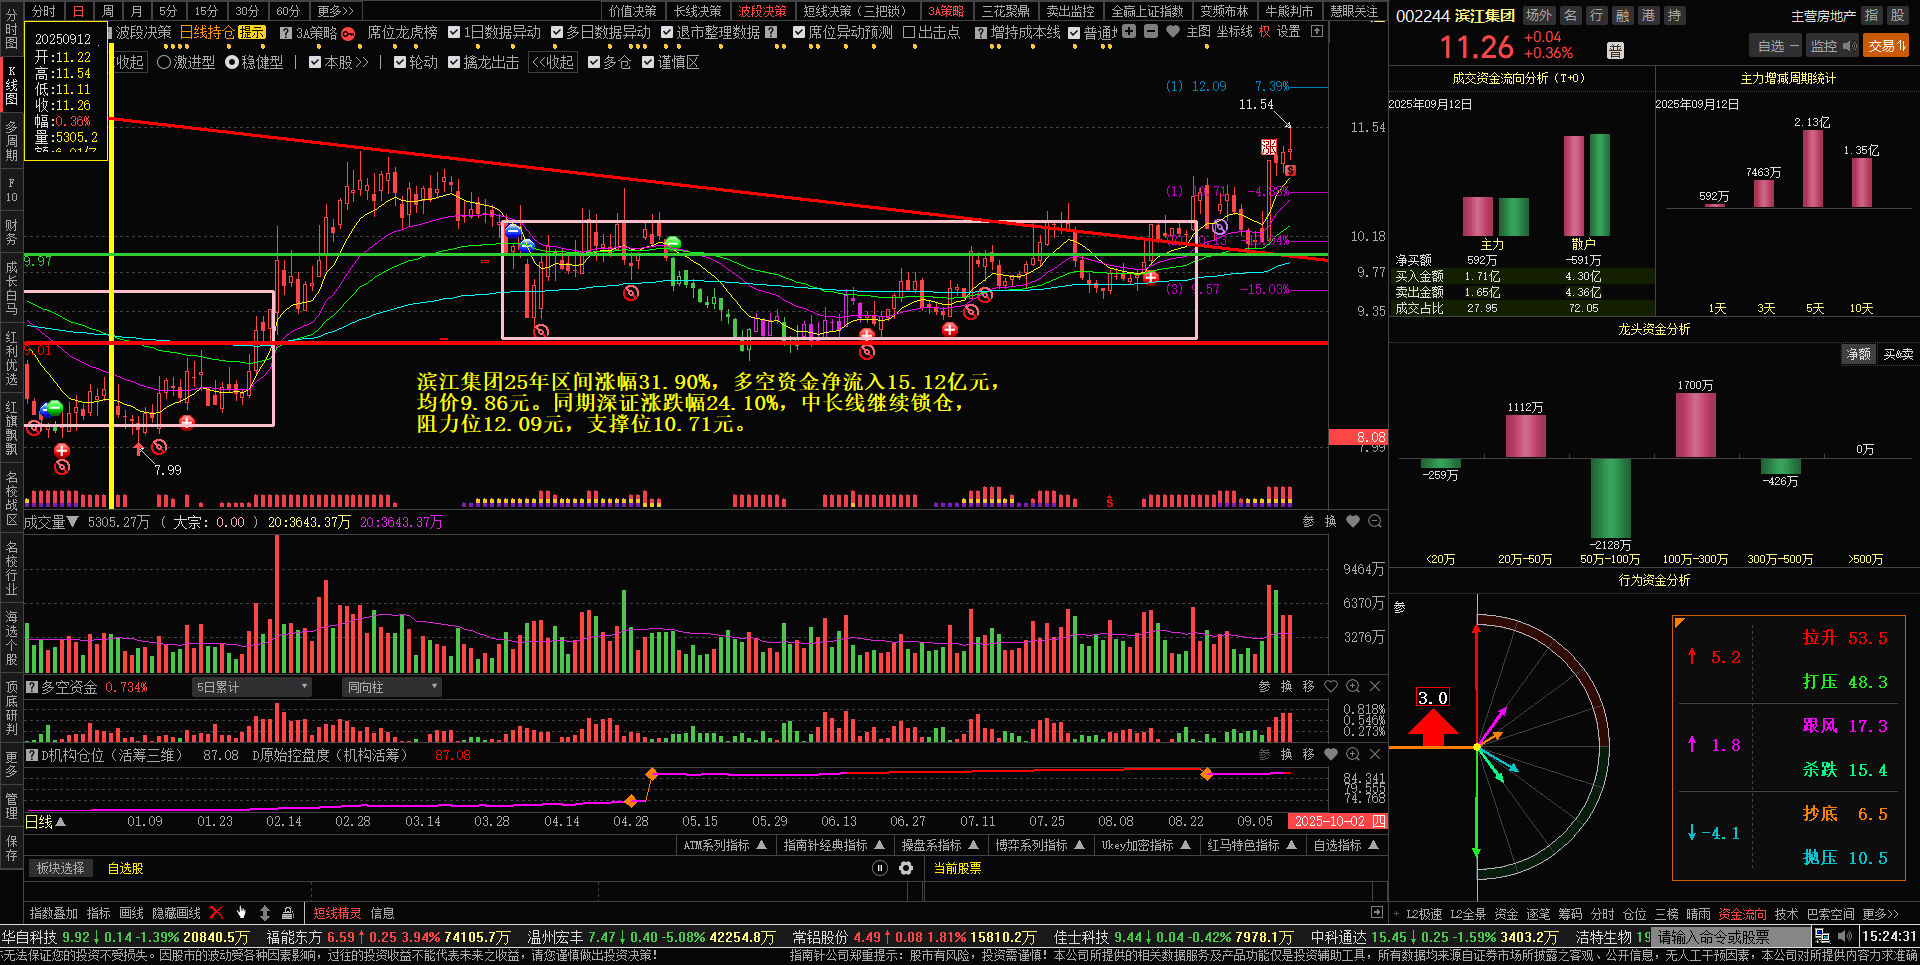Click the help question icon before 多空资金

pyautogui.click(x=32, y=687)
